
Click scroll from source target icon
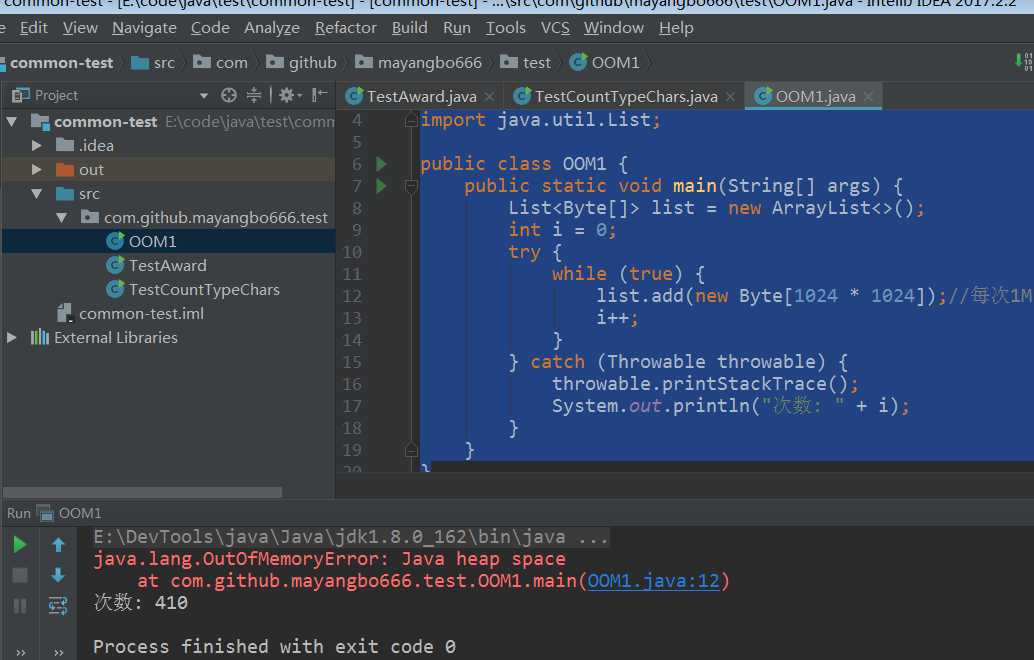(229, 96)
